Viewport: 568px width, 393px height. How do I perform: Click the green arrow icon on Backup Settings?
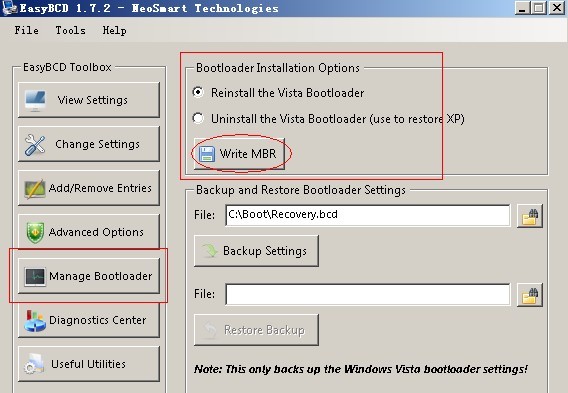tap(210, 251)
